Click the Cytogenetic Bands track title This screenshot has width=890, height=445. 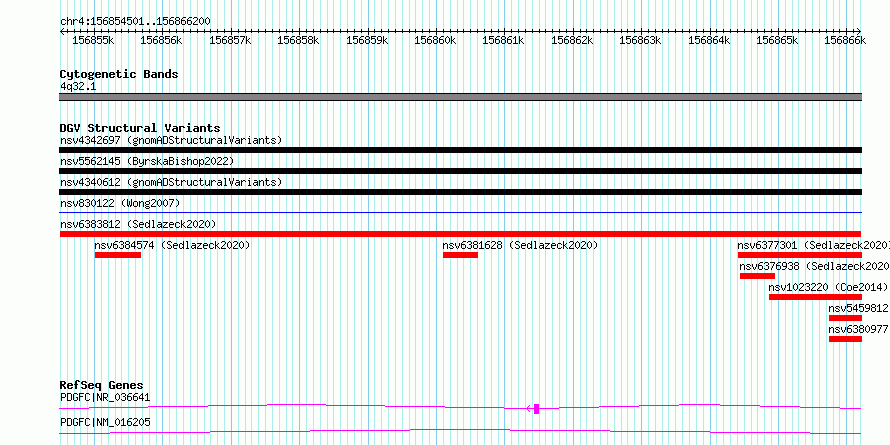119,74
